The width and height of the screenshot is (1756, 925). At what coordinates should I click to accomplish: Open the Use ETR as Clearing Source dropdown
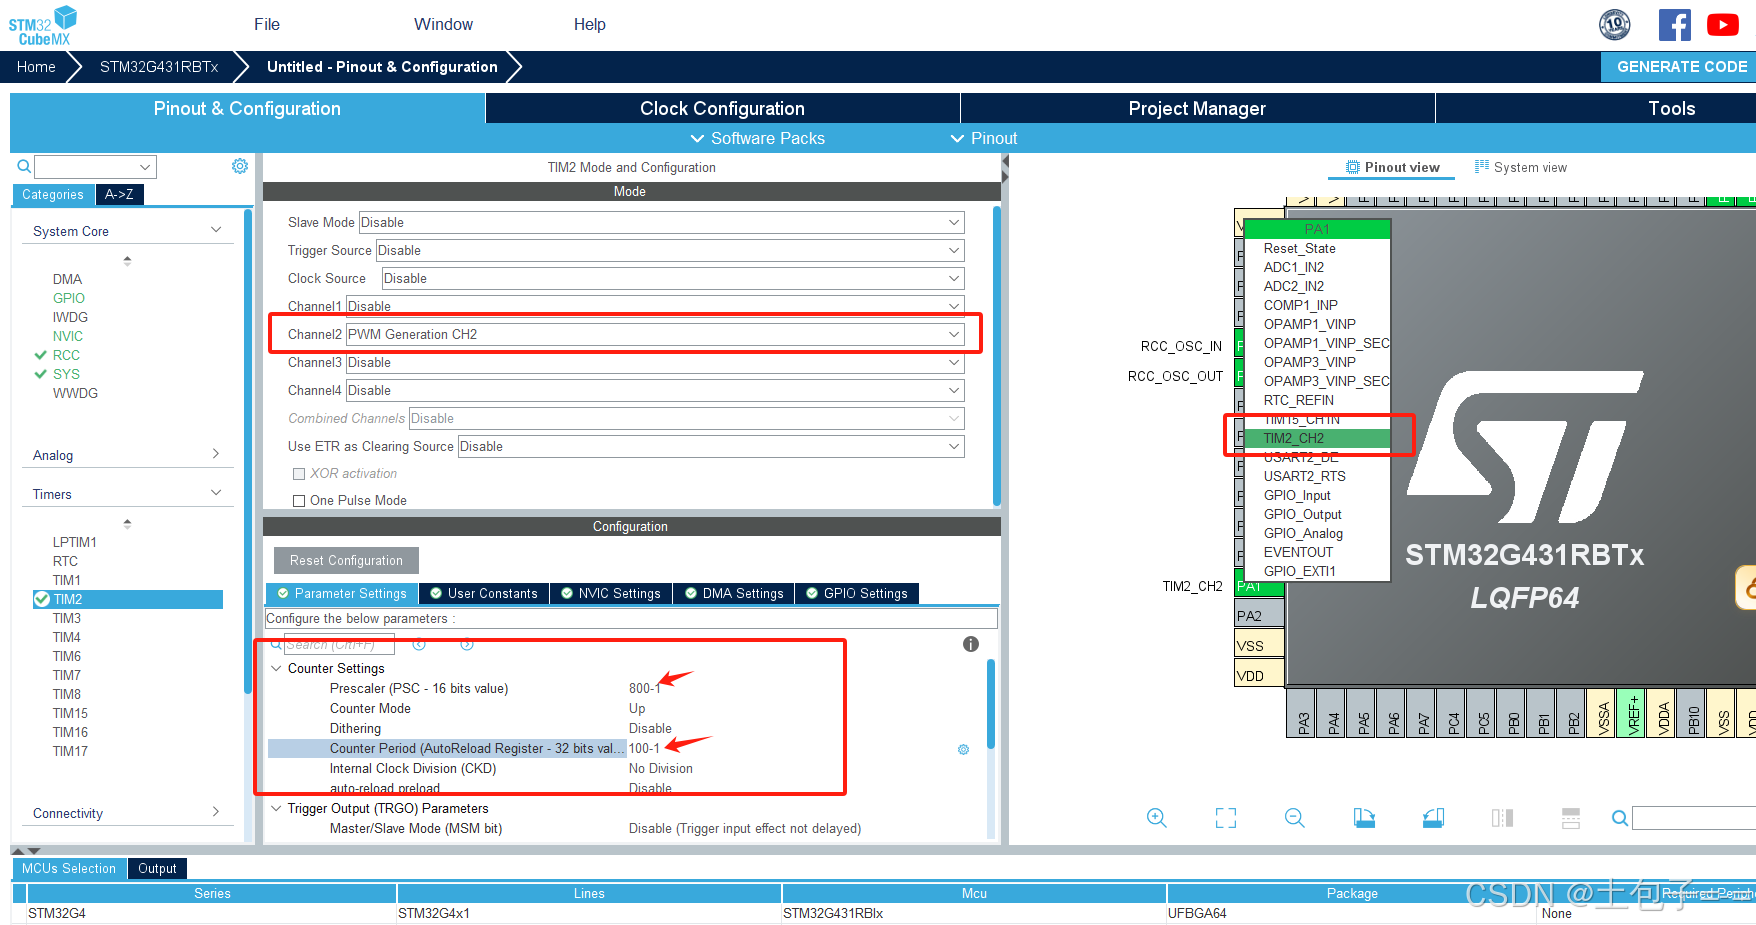pyautogui.click(x=711, y=446)
